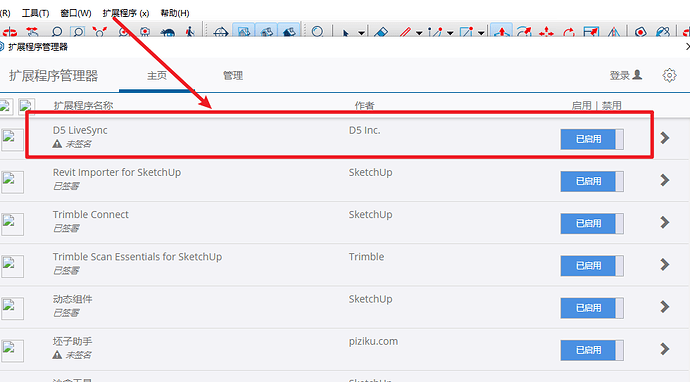The width and height of the screenshot is (690, 382).
Task: Select the Move tool with red arrows
Action: [x=546, y=32]
